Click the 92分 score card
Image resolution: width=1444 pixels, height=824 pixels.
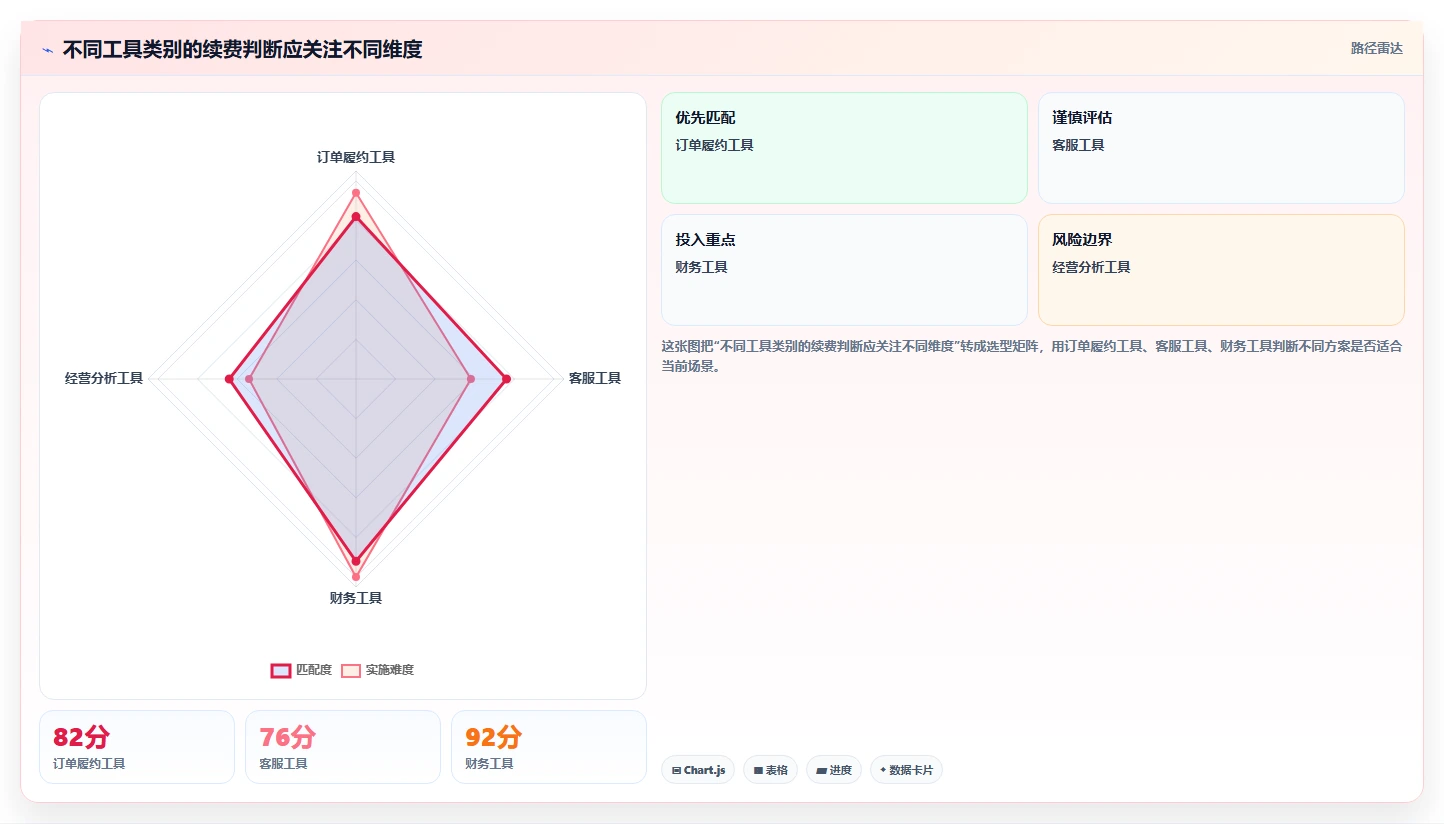(549, 747)
